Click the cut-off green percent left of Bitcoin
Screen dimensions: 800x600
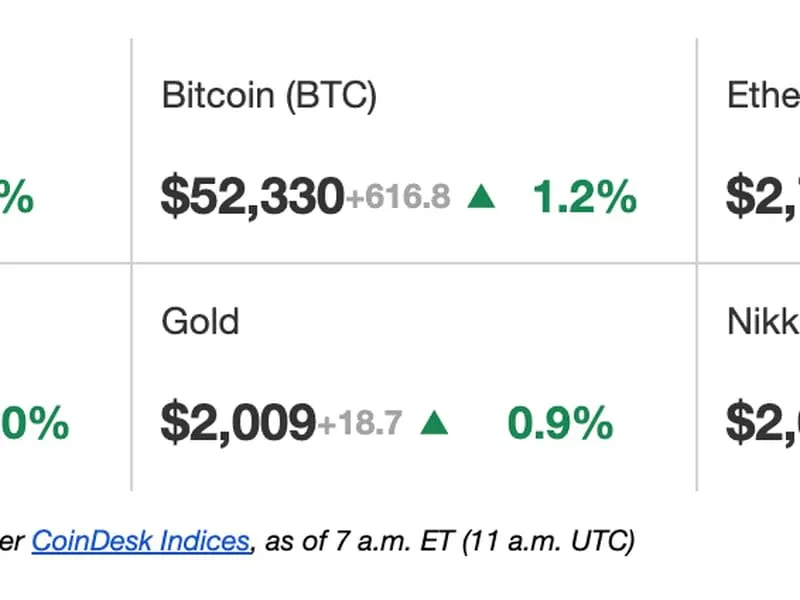pyautogui.click(x=17, y=198)
